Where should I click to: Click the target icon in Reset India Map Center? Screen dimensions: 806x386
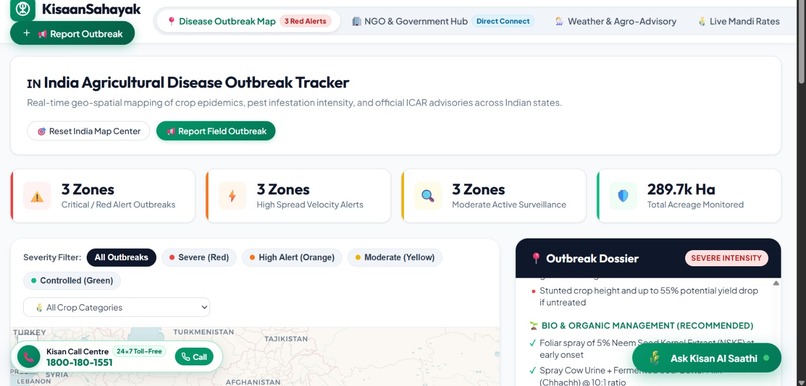(42, 131)
